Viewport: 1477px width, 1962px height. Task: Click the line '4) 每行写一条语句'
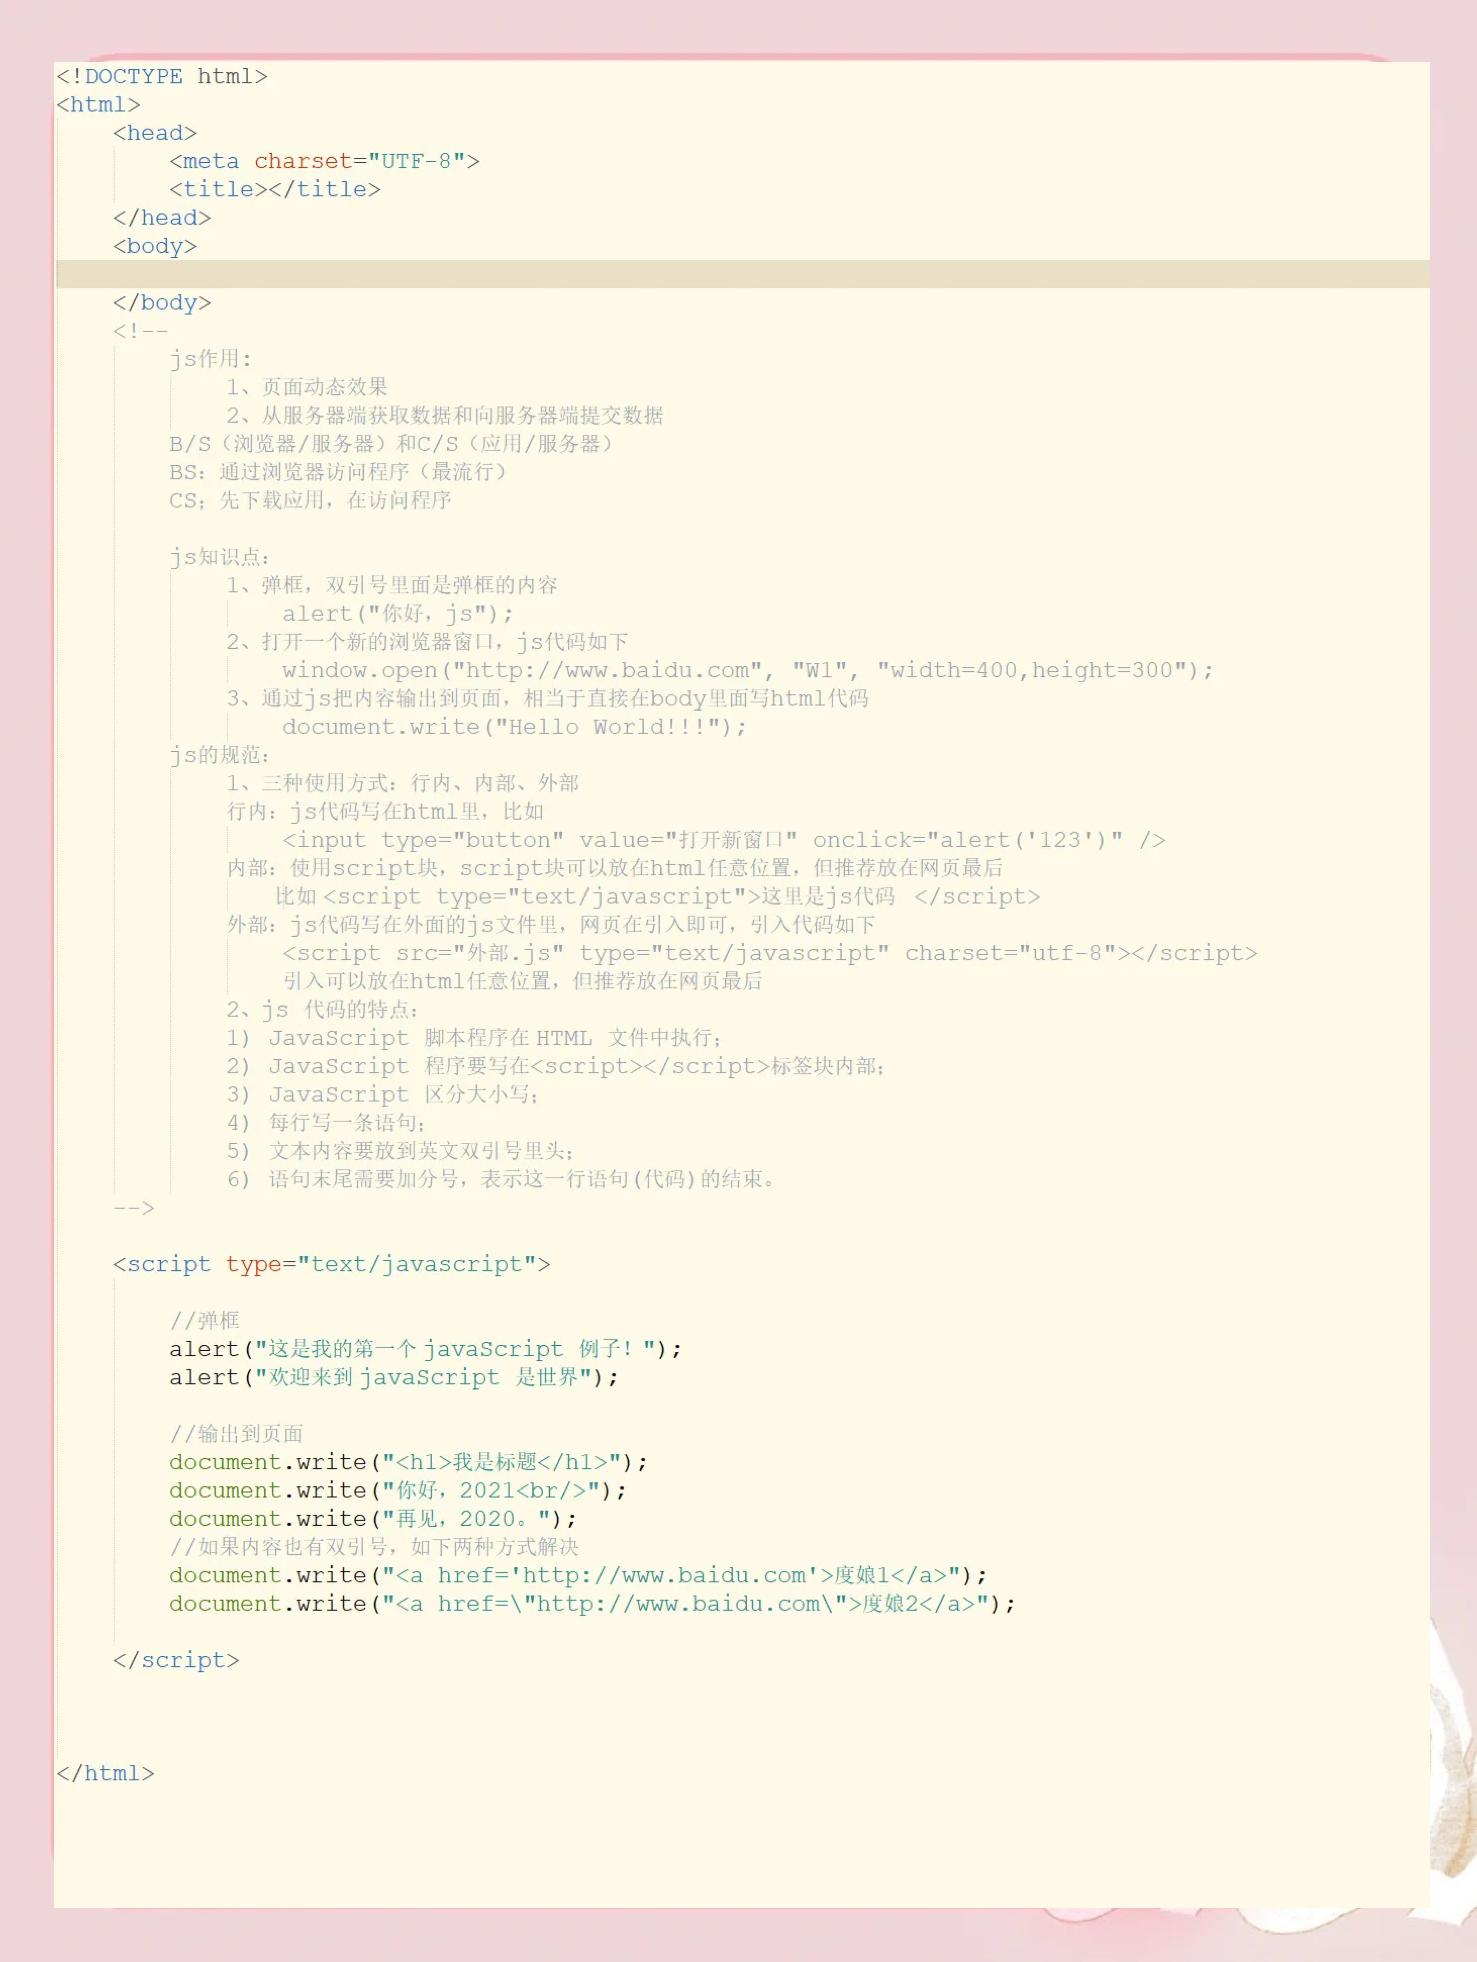point(326,1122)
